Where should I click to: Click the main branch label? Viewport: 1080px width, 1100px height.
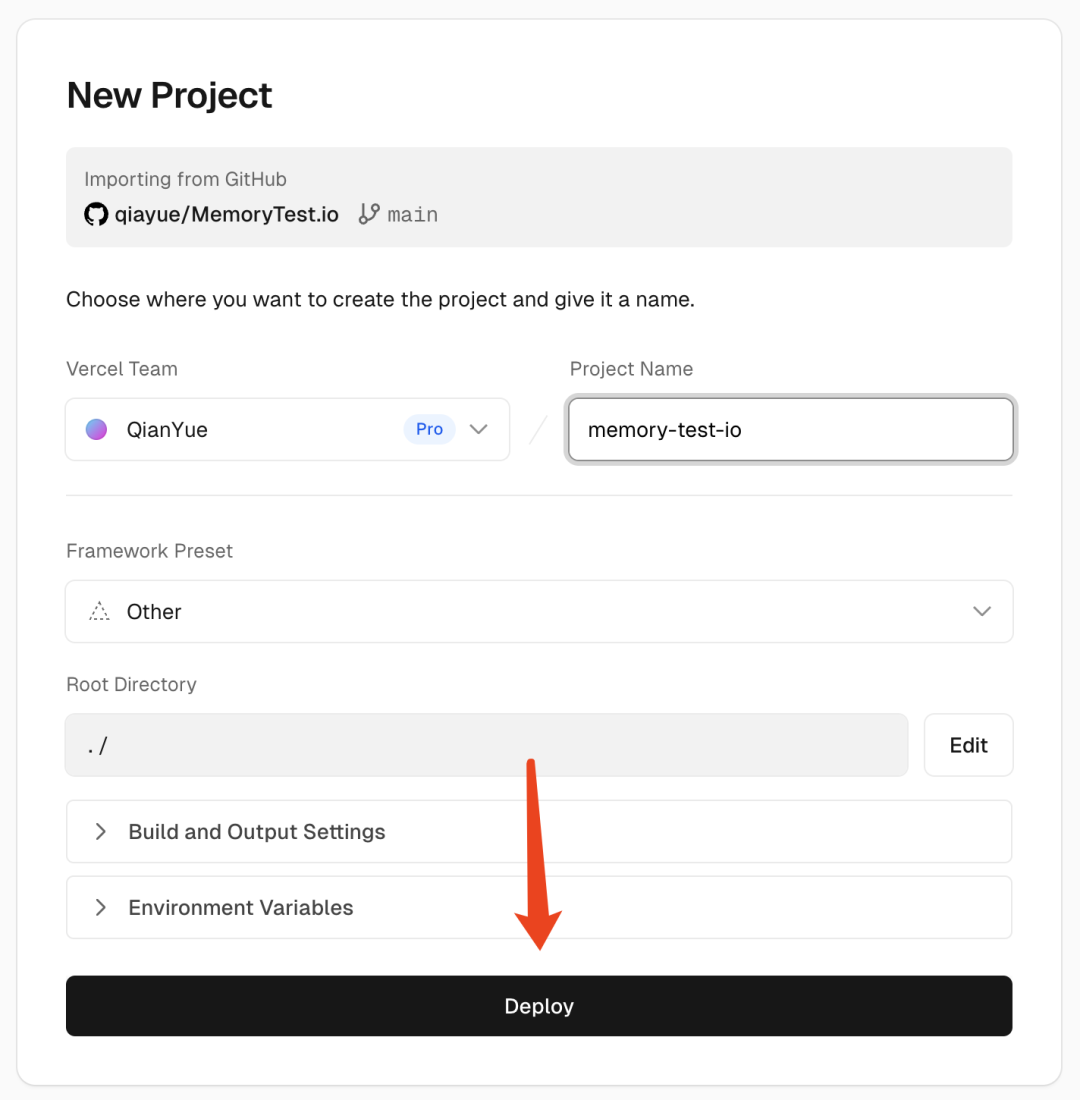[x=413, y=215]
